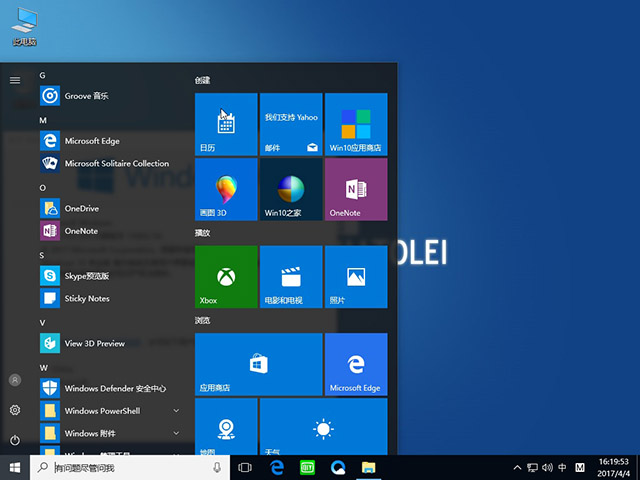Launch Microsoft Solitaire Collection
The height and width of the screenshot is (480, 640).
[116, 164]
